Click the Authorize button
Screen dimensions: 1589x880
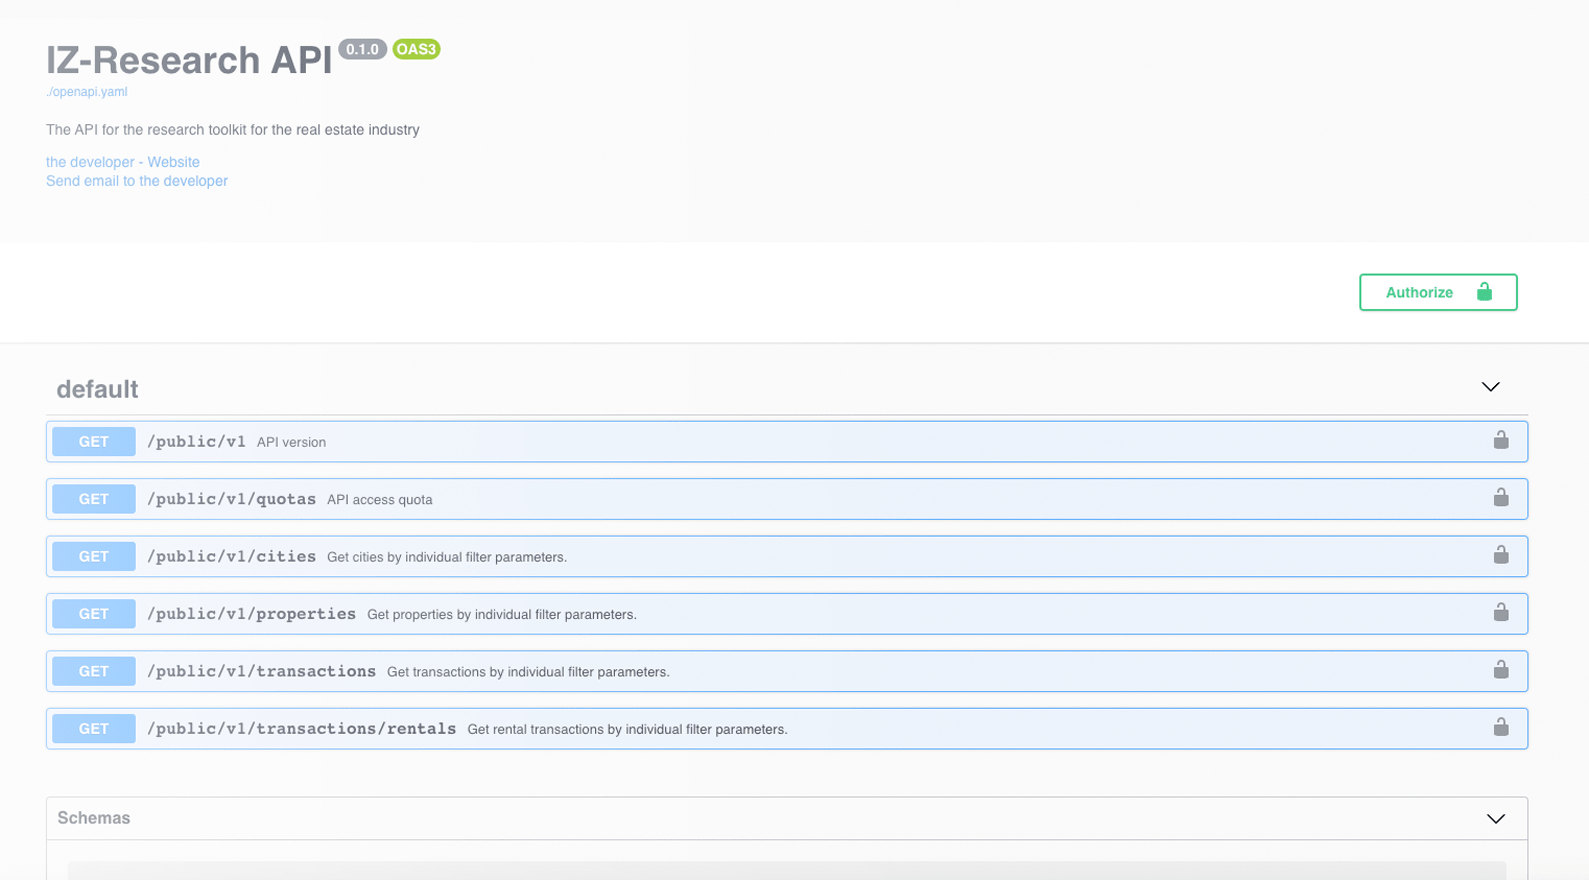pos(1438,292)
